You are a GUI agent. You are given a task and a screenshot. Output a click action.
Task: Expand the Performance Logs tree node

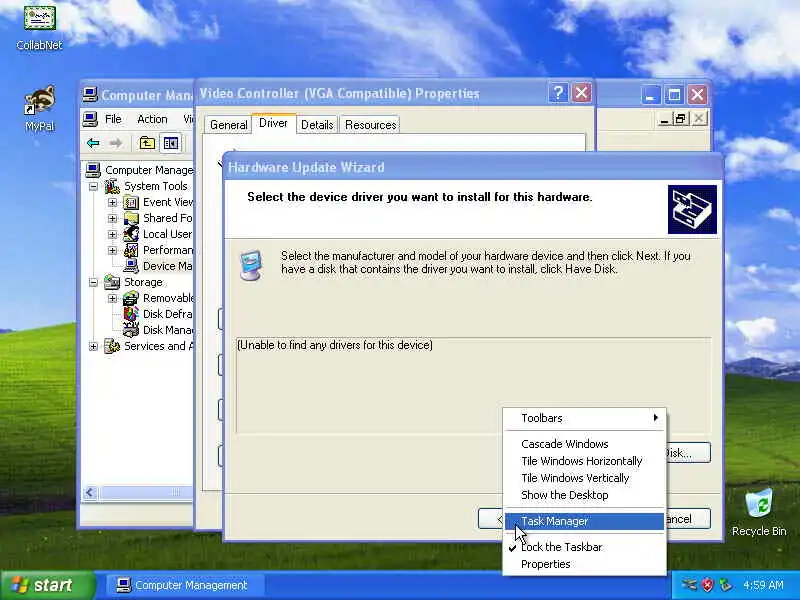click(112, 251)
